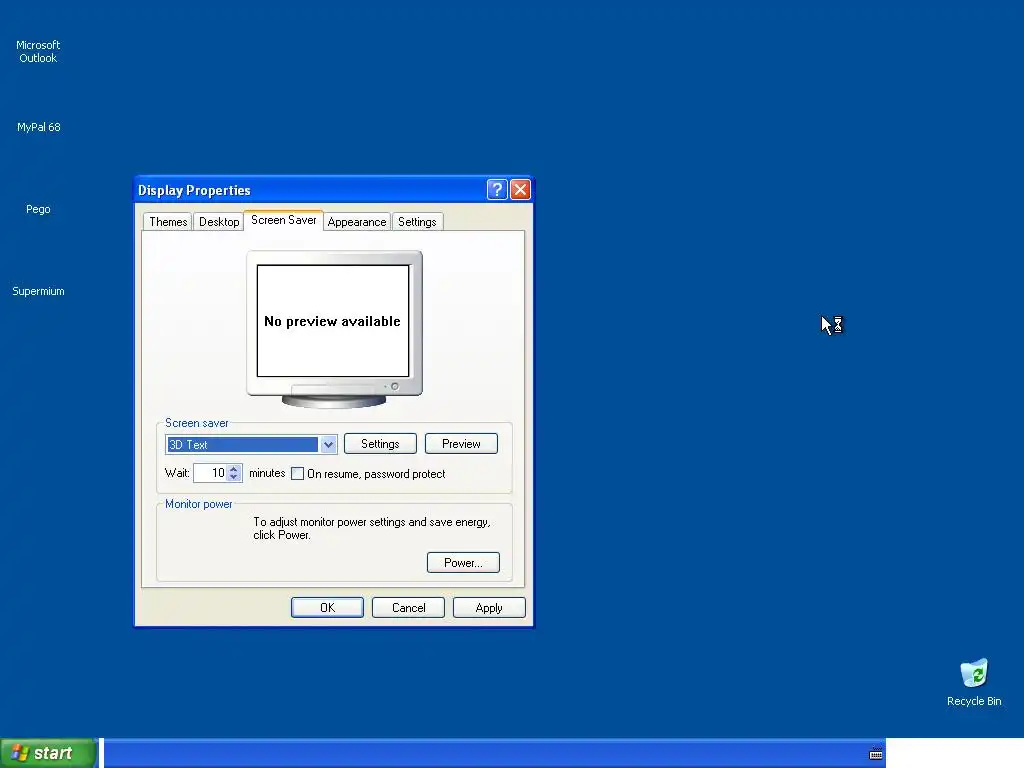Close the Display Properties dialog

point(520,190)
